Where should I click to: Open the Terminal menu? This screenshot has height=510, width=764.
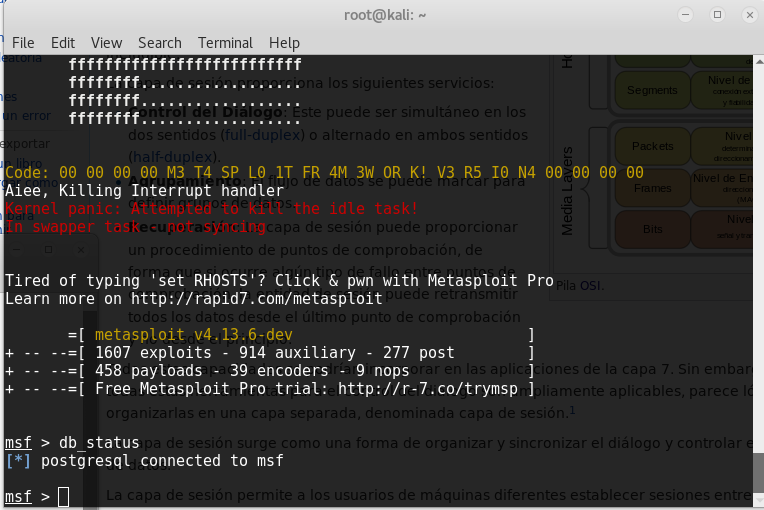pos(225,43)
